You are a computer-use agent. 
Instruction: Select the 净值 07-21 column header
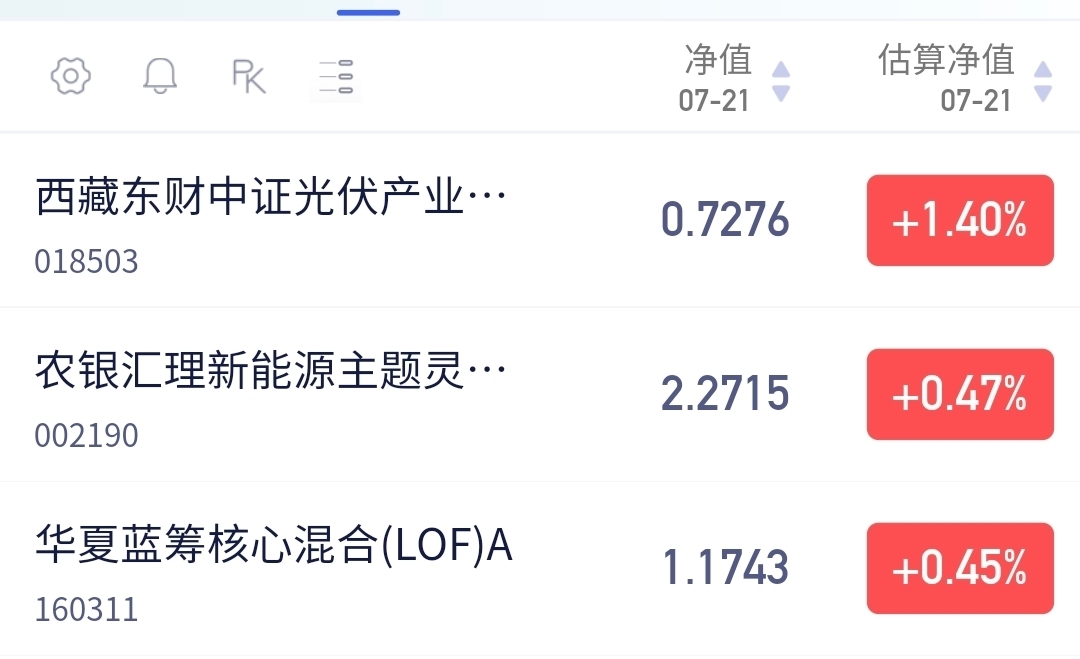click(716, 78)
